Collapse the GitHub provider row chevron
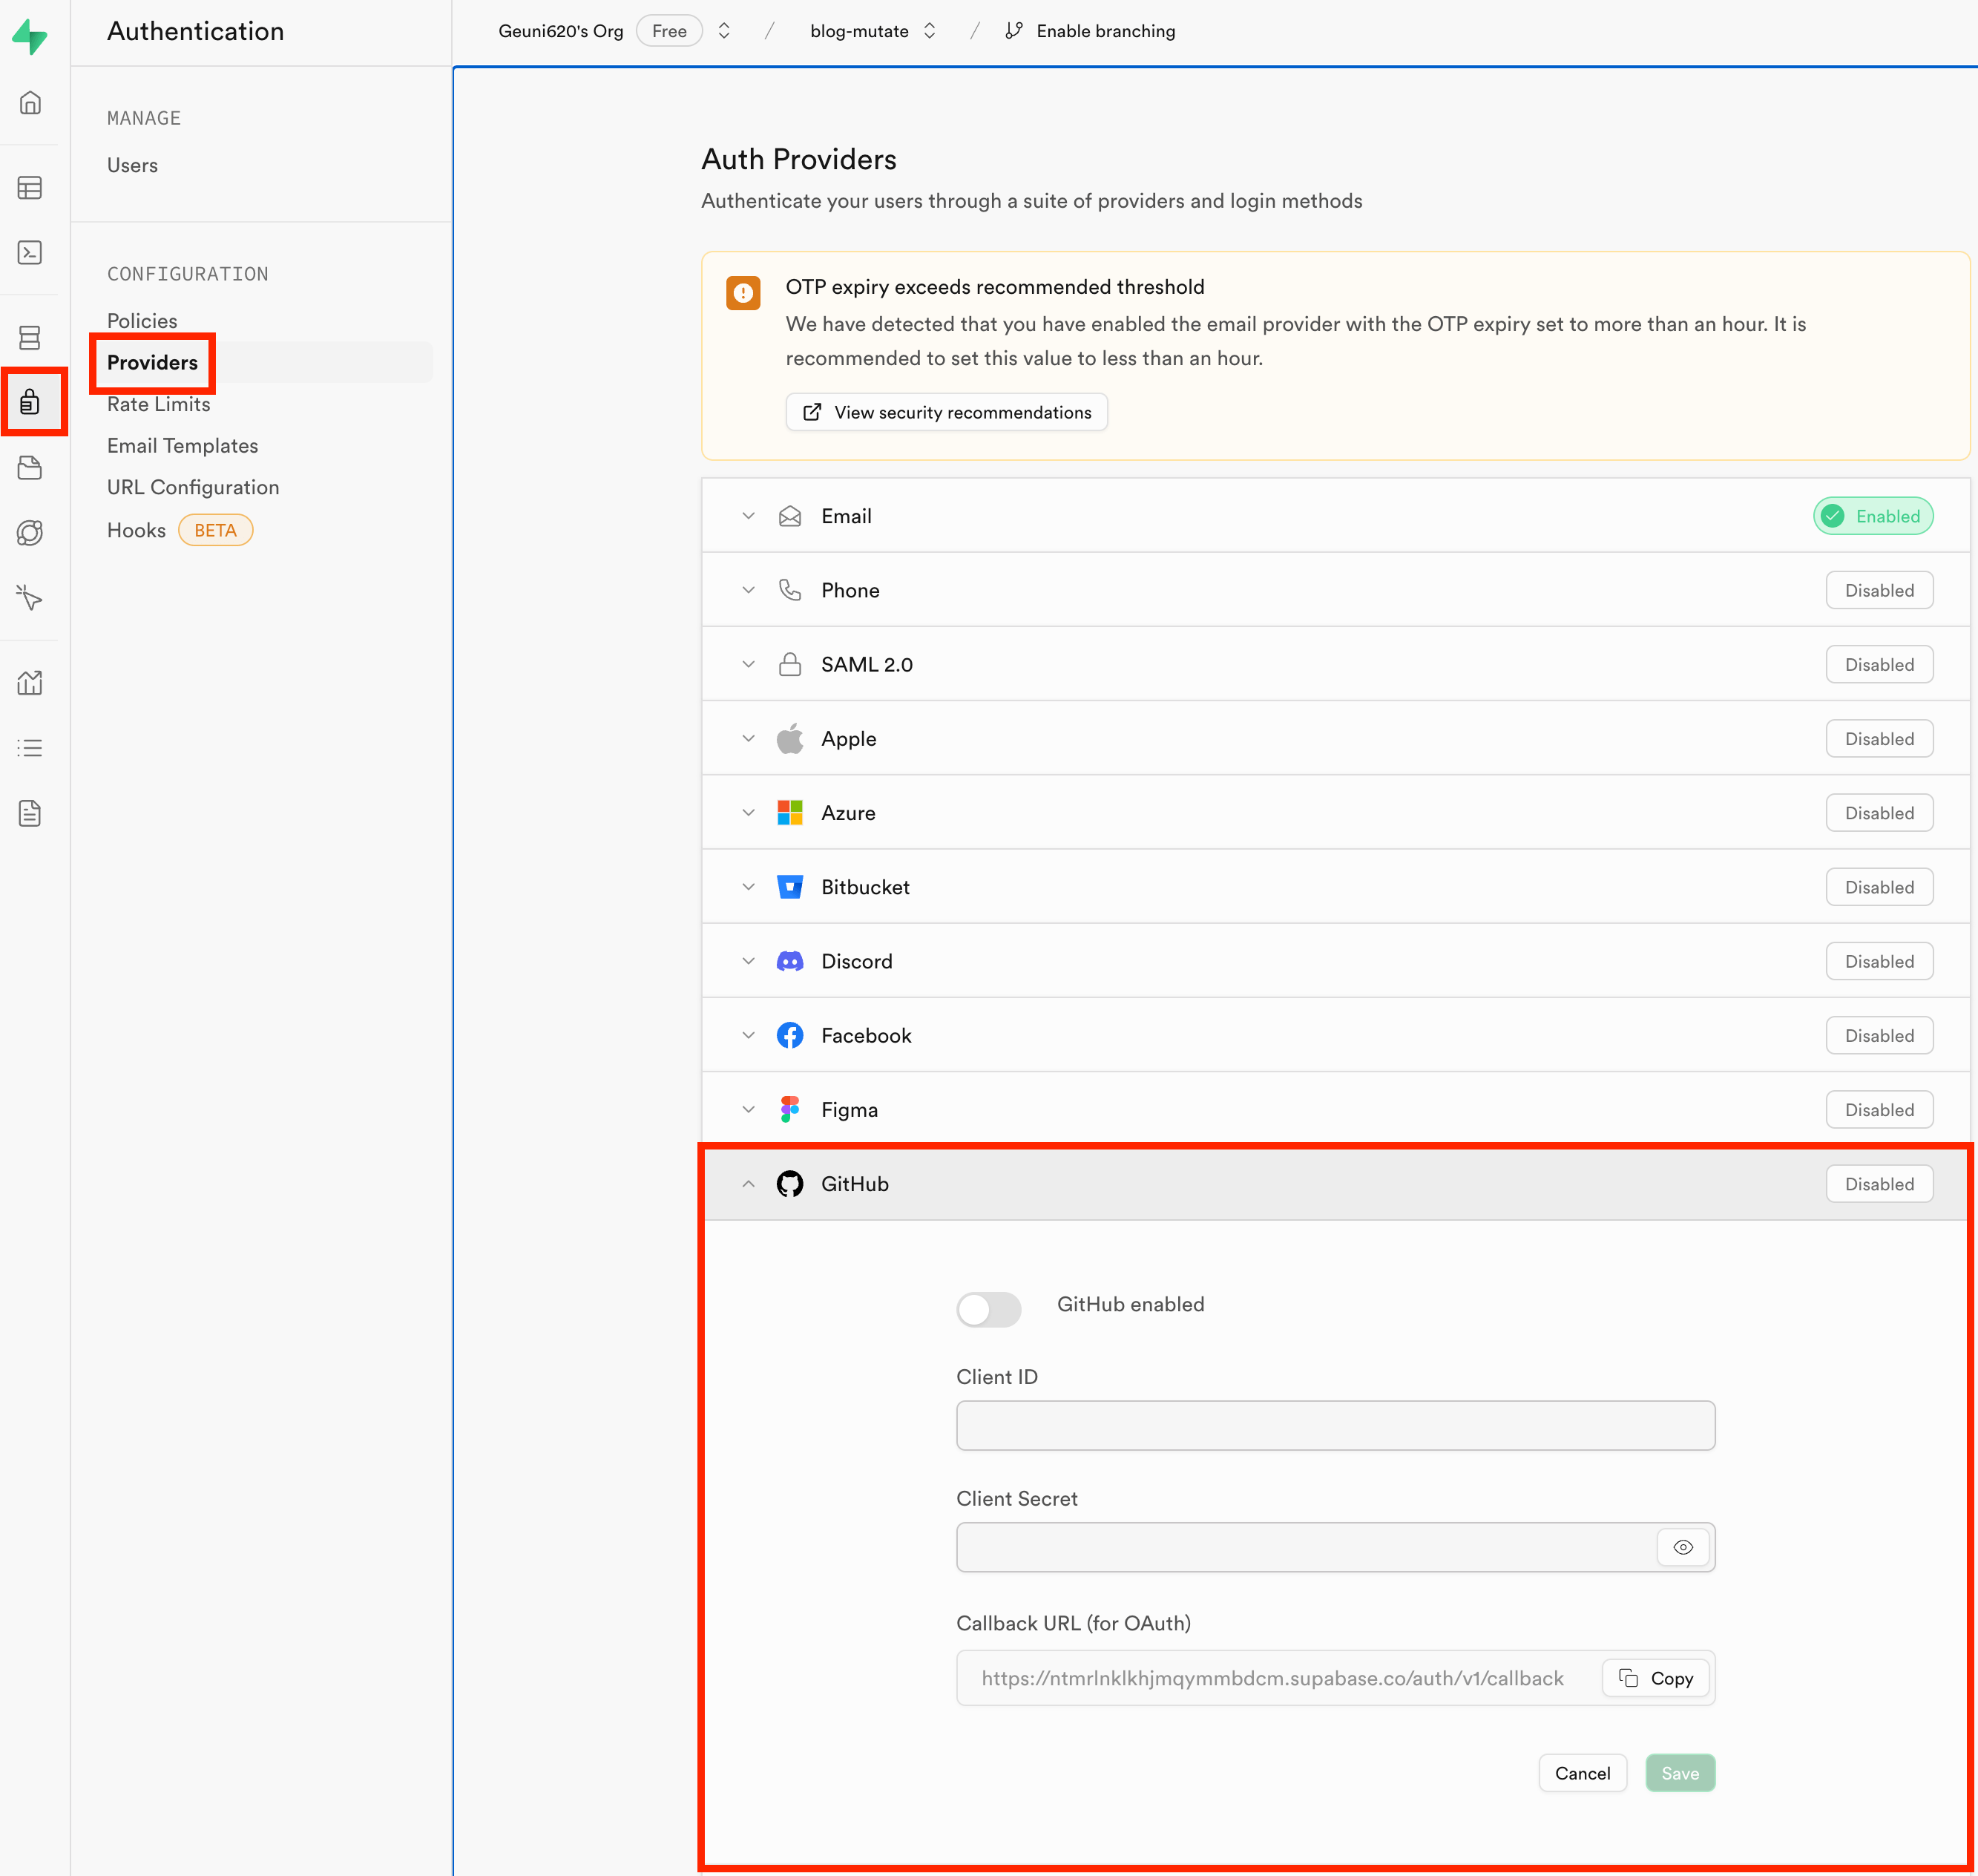Image resolution: width=1978 pixels, height=1876 pixels. coord(748,1184)
